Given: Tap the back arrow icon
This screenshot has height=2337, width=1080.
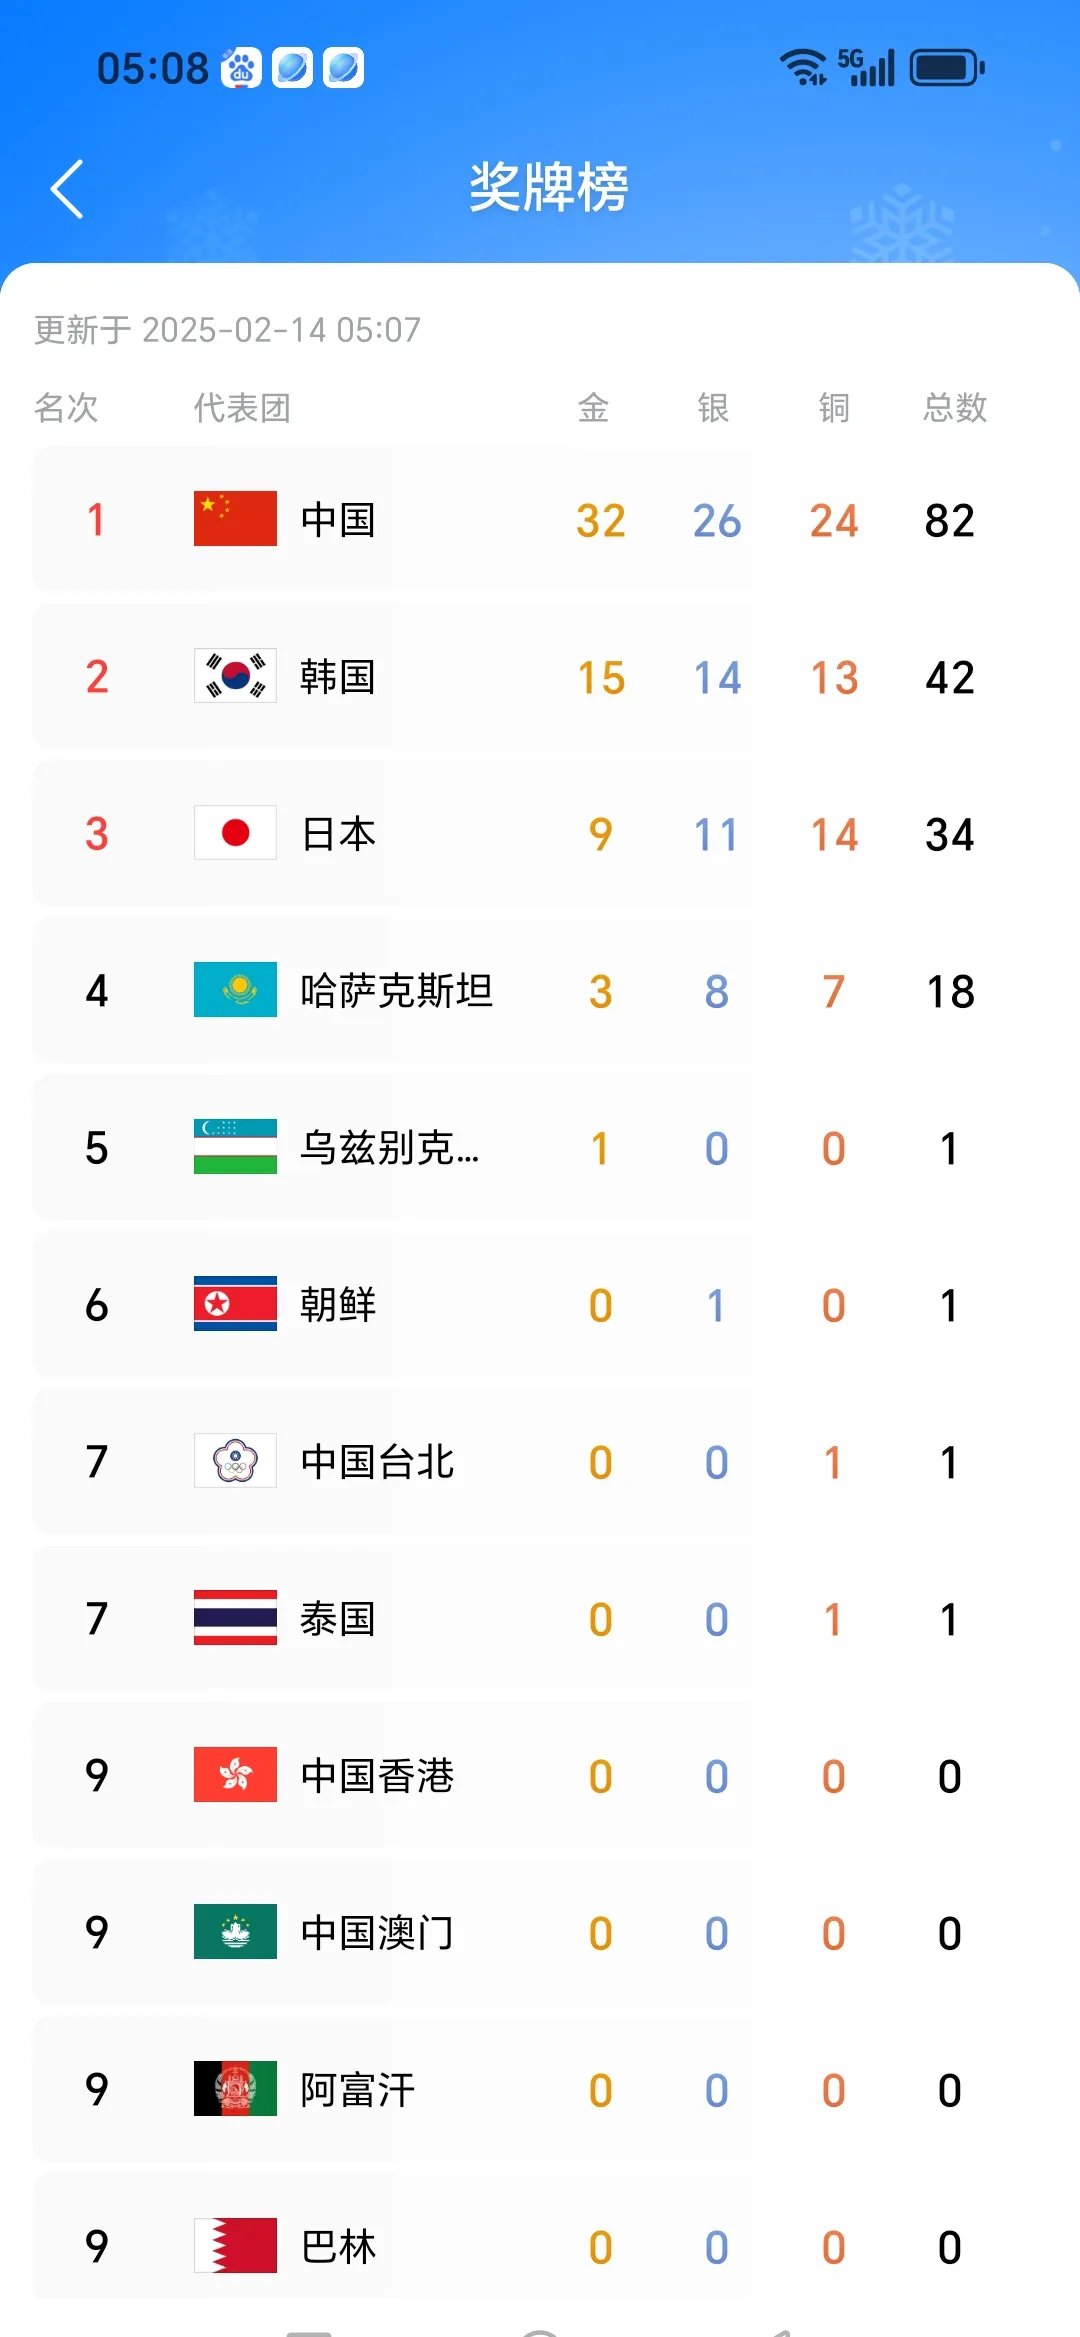Looking at the screenshot, I should point(67,189).
